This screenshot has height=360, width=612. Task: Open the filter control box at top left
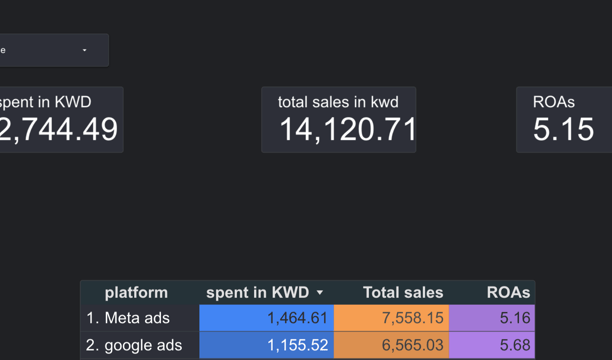tap(54, 50)
